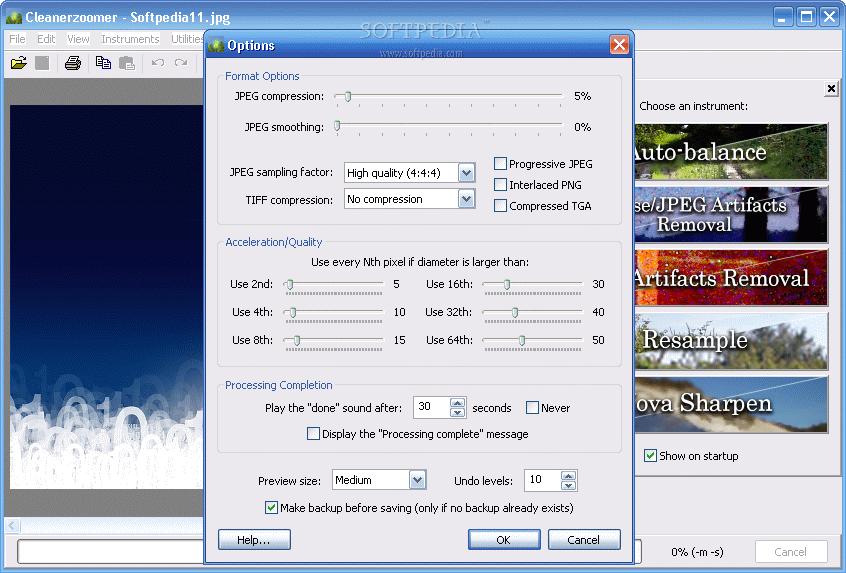Click the Cleanerzoomer title bar icon

point(14,17)
